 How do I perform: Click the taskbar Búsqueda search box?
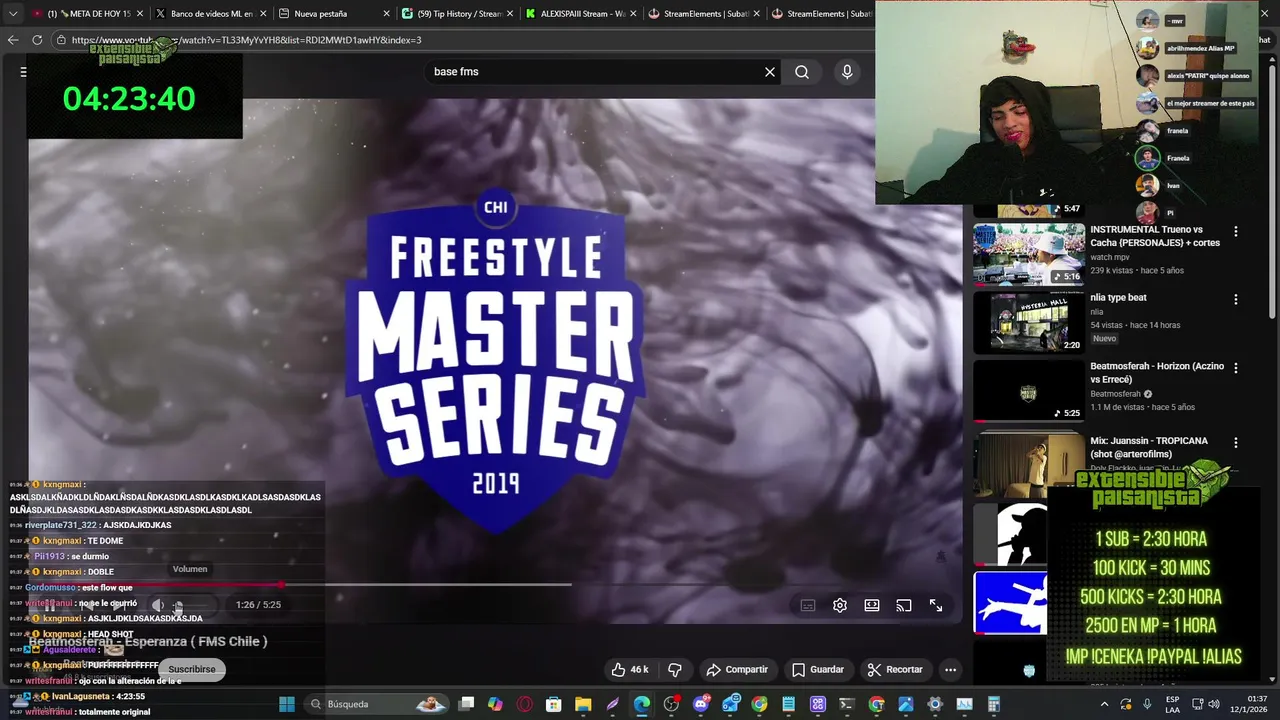point(376,704)
